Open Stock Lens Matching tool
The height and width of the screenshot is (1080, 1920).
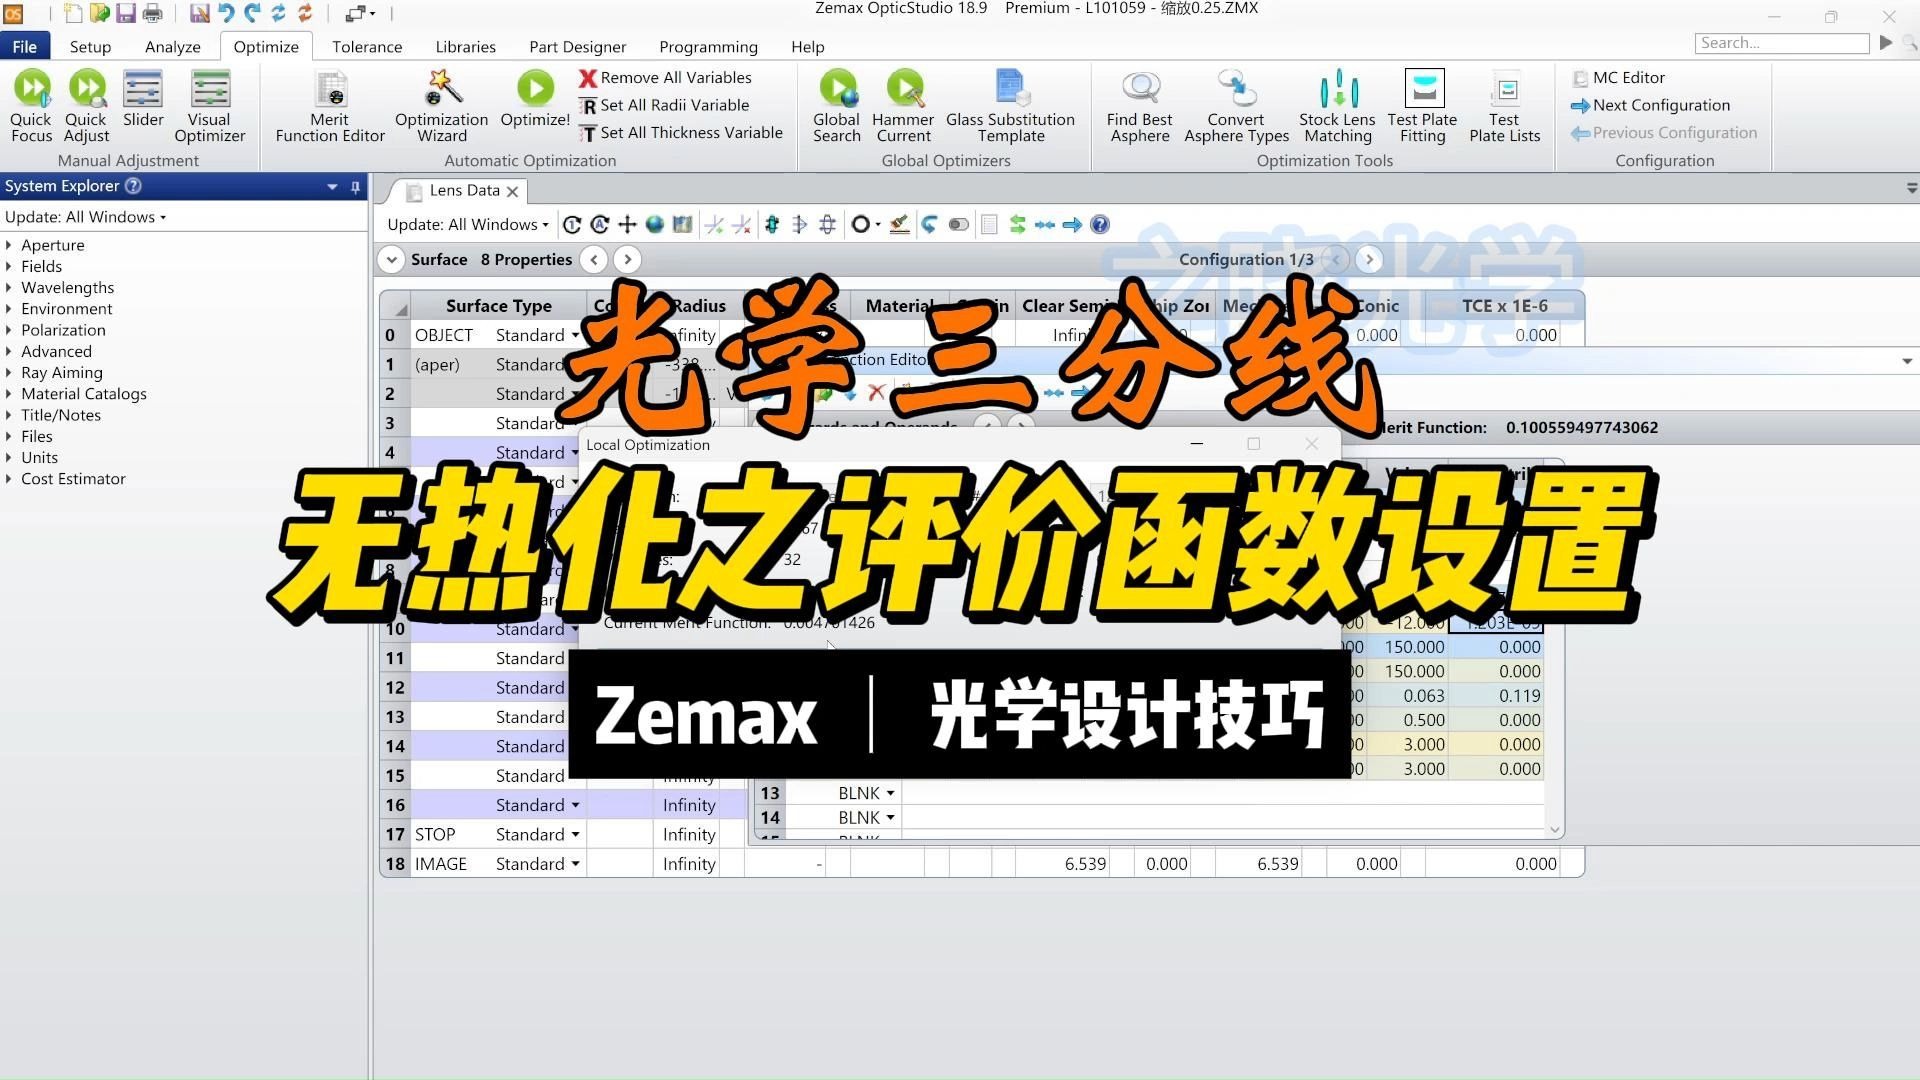(x=1337, y=105)
